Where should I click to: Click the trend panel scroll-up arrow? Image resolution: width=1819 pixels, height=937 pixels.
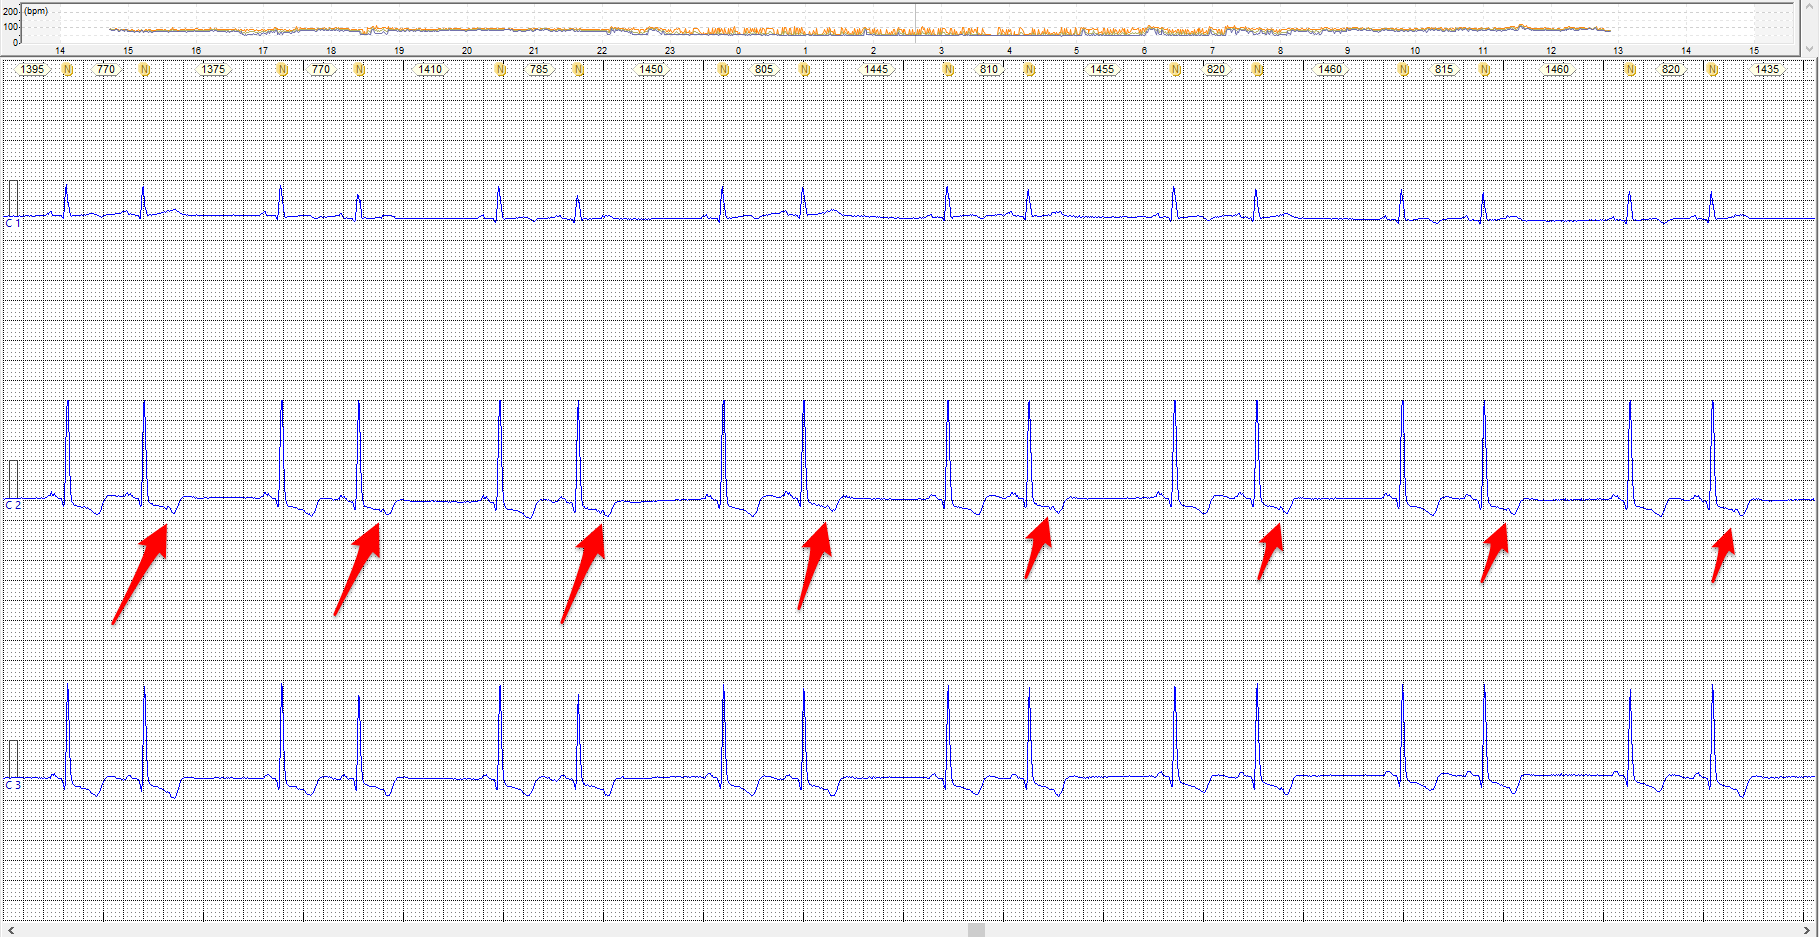point(1810,7)
